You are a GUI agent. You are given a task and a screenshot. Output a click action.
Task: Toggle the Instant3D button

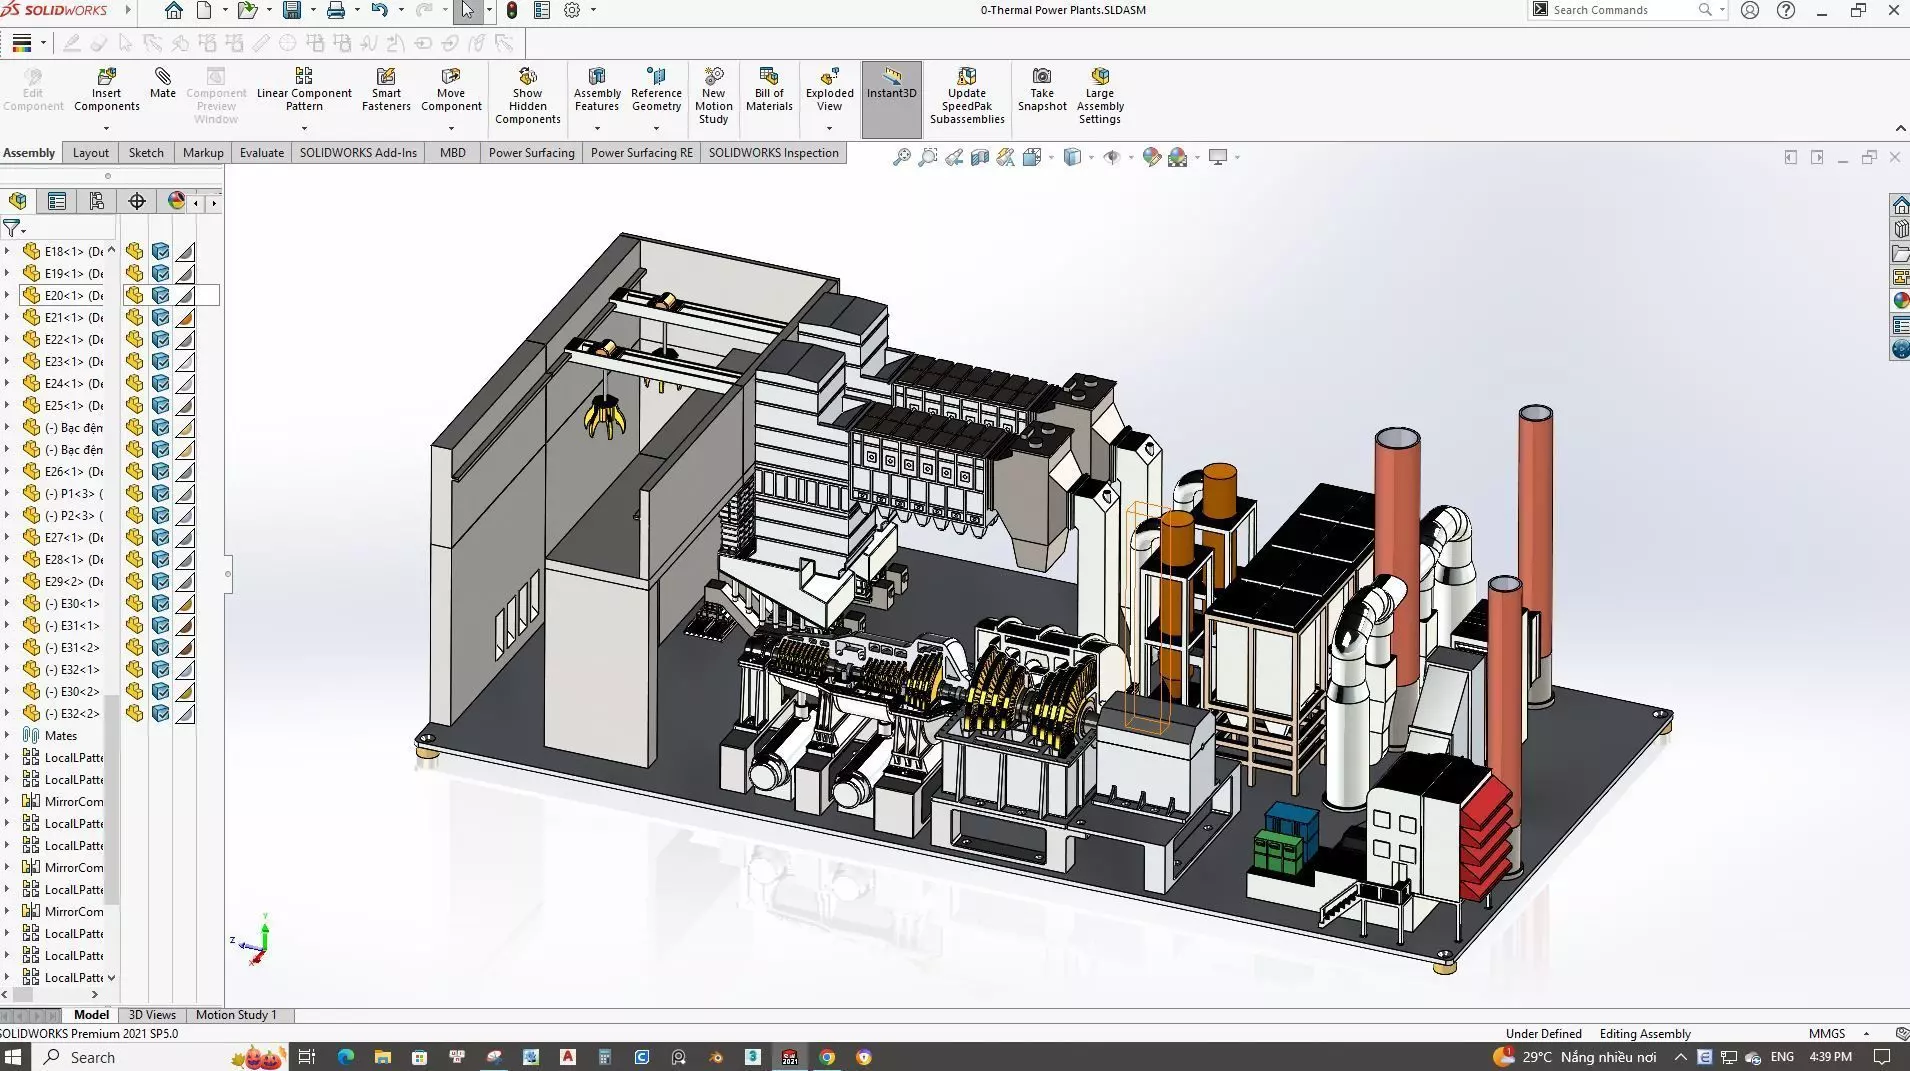click(x=892, y=99)
